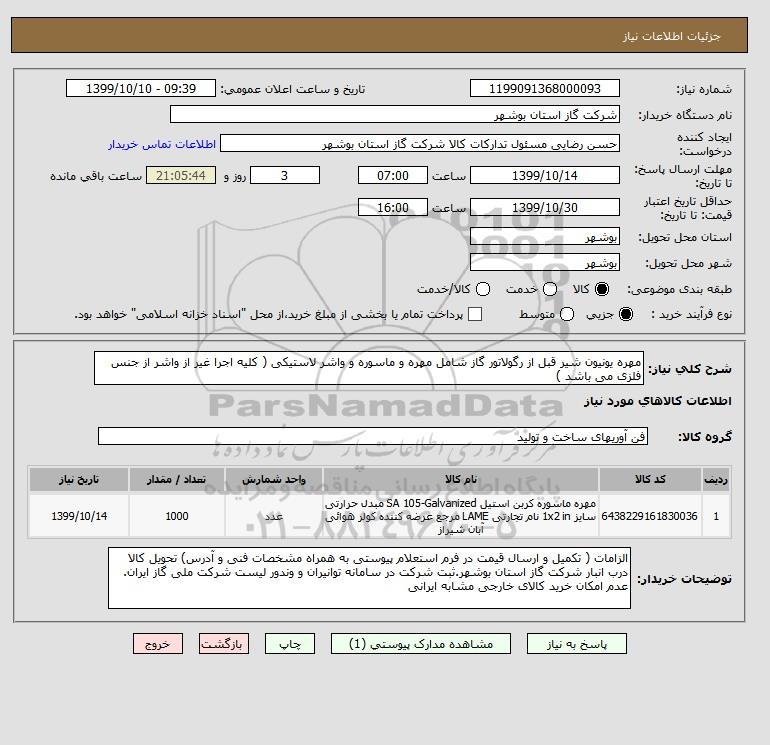Click buyer notes text area

tap(369, 578)
